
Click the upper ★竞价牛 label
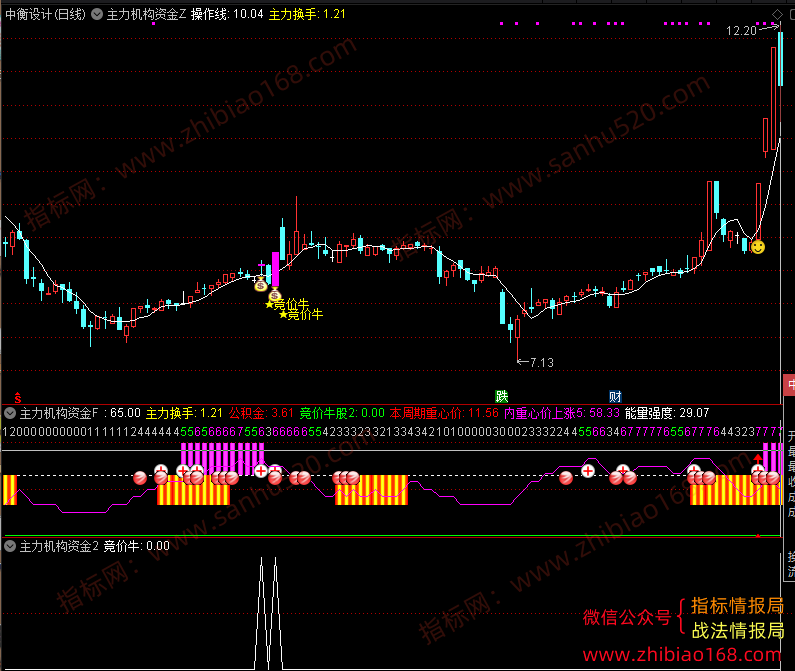click(287, 304)
